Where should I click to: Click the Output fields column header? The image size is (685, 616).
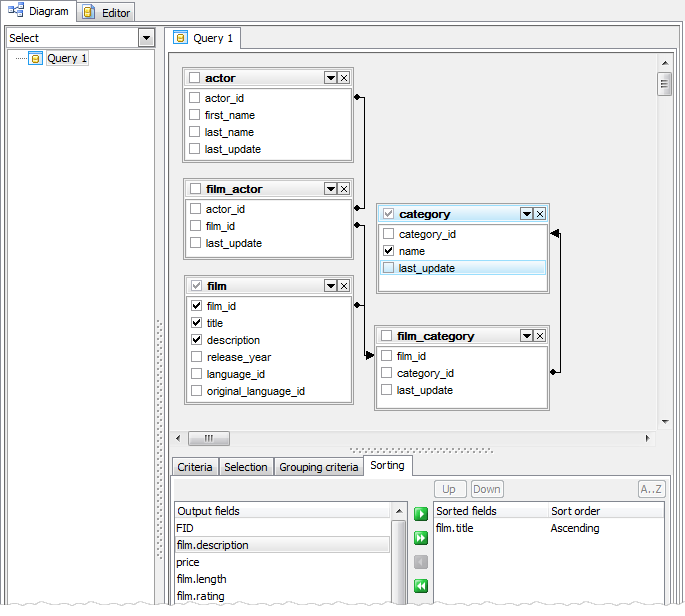pyautogui.click(x=282, y=511)
